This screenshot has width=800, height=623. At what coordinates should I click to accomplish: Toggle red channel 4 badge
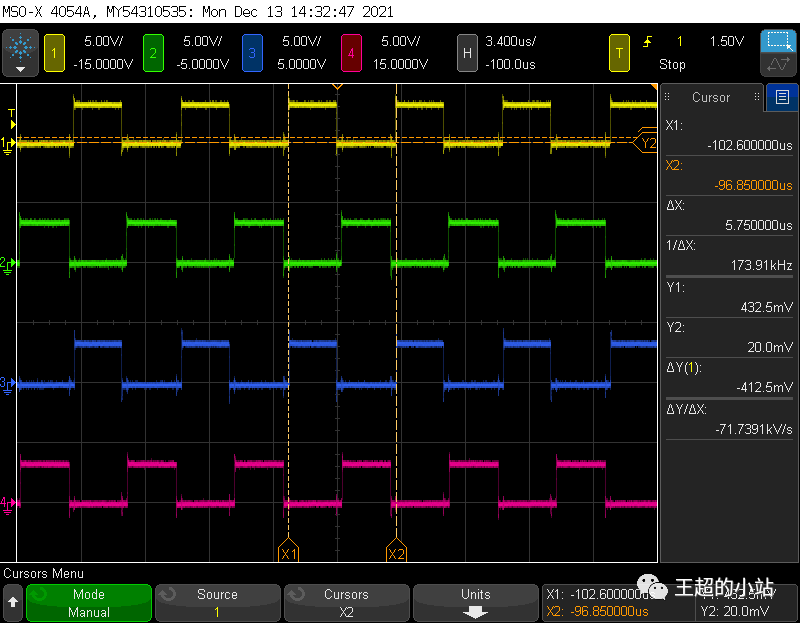coord(351,52)
